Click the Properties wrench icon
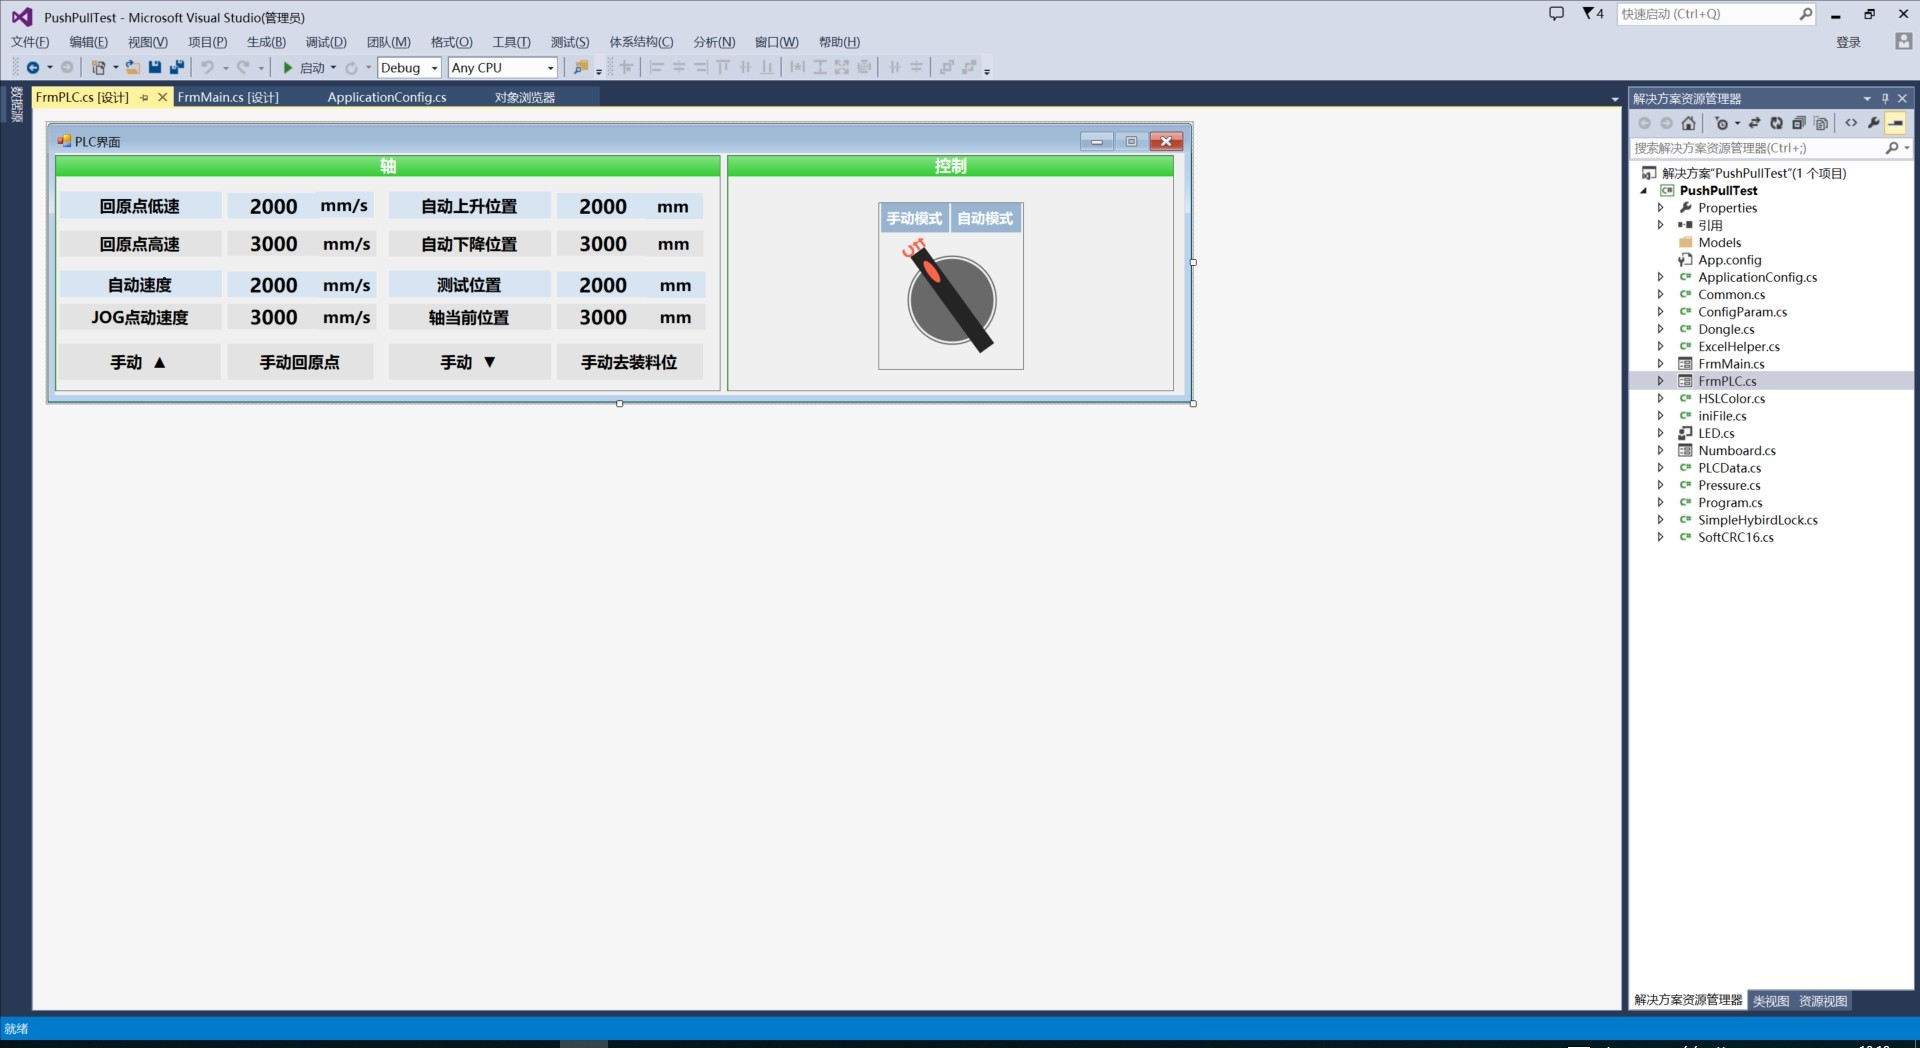Image resolution: width=1920 pixels, height=1048 pixels. [x=1873, y=123]
